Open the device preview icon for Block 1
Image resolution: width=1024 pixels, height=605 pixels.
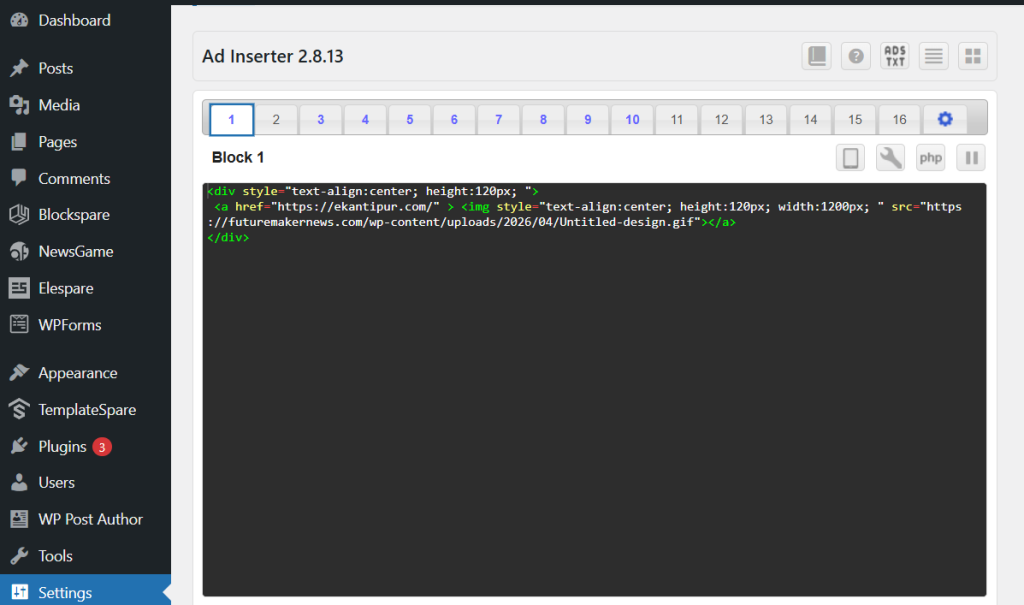coord(851,158)
